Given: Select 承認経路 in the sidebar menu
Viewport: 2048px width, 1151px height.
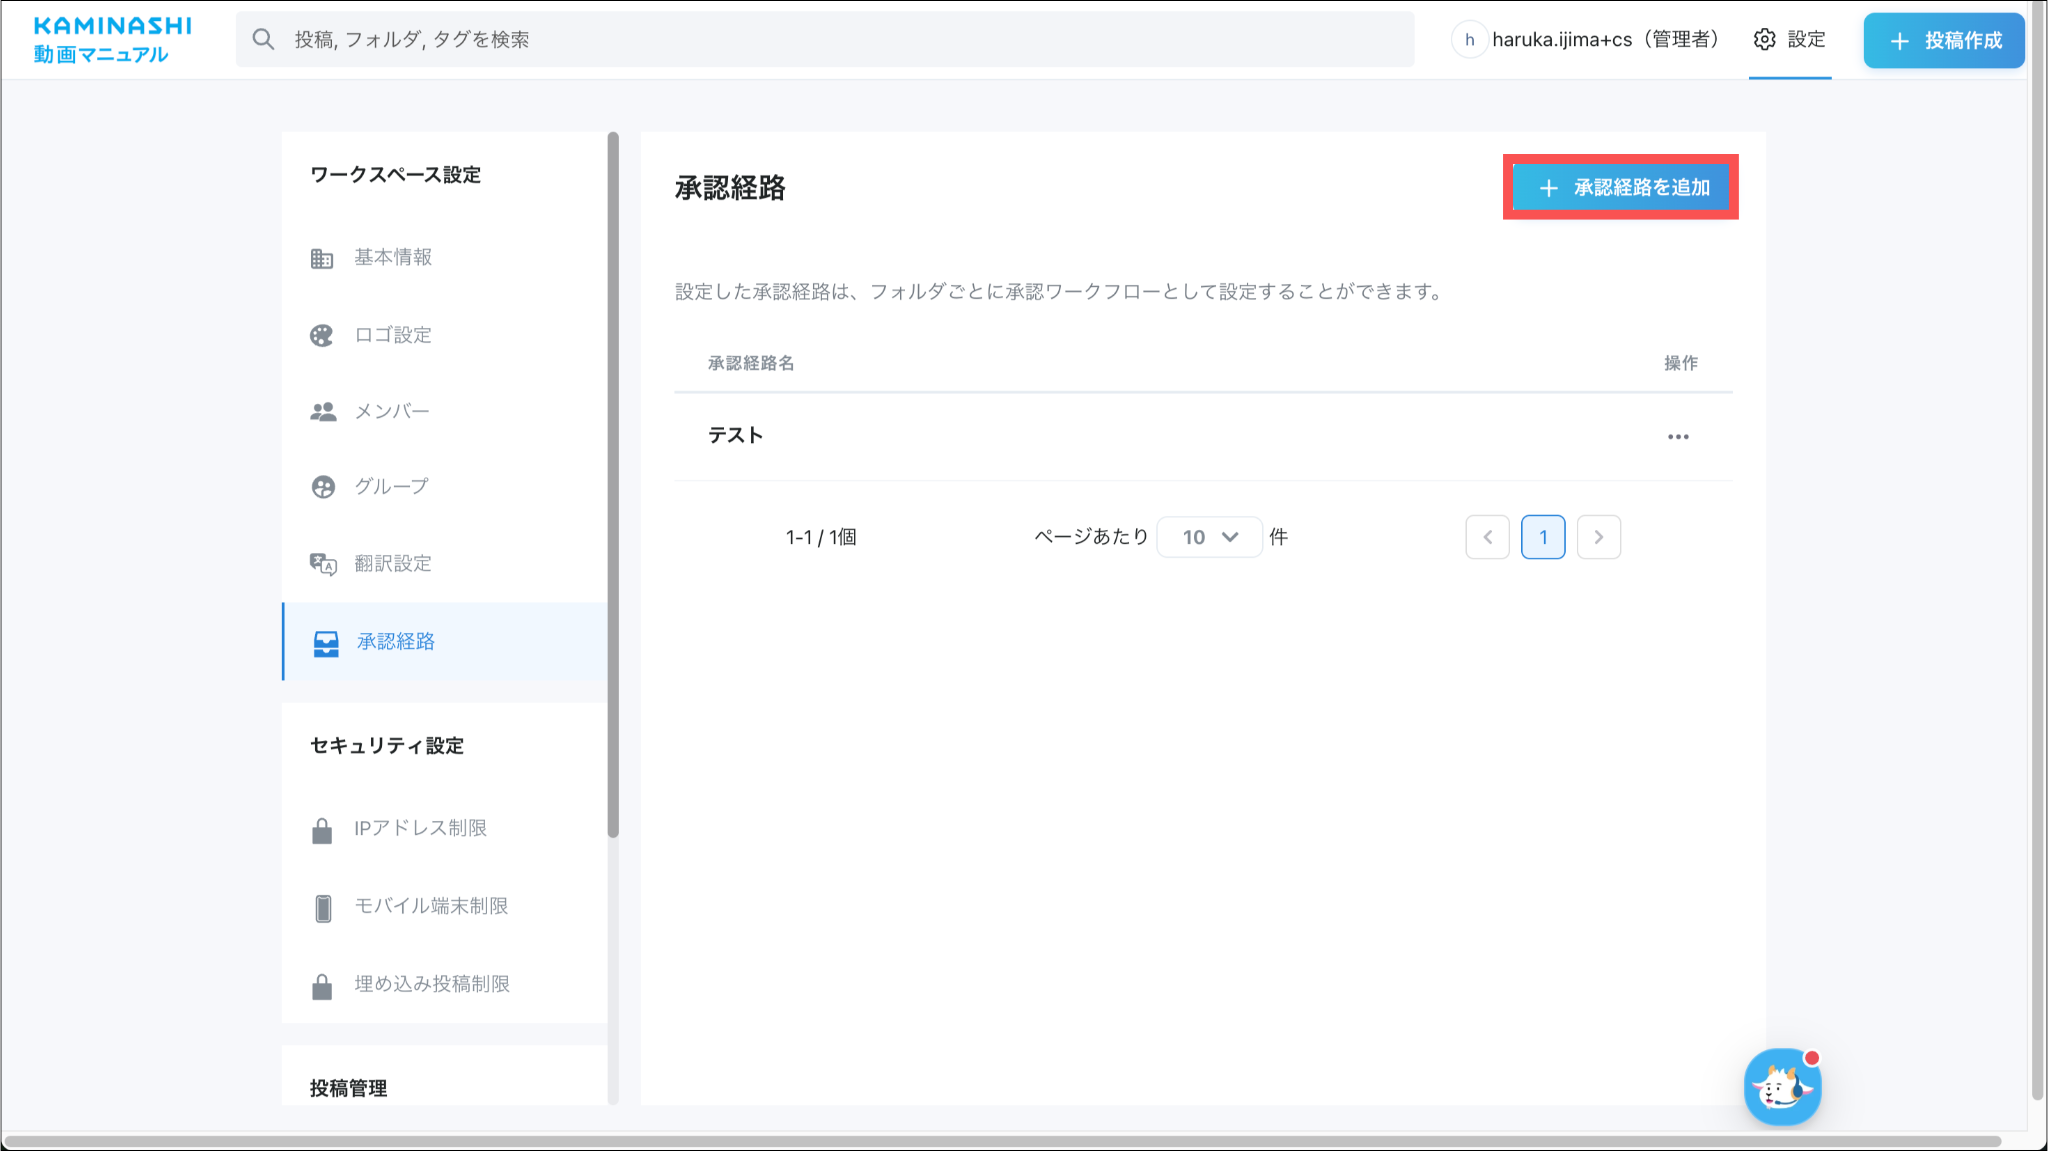Looking at the screenshot, I should 396,642.
